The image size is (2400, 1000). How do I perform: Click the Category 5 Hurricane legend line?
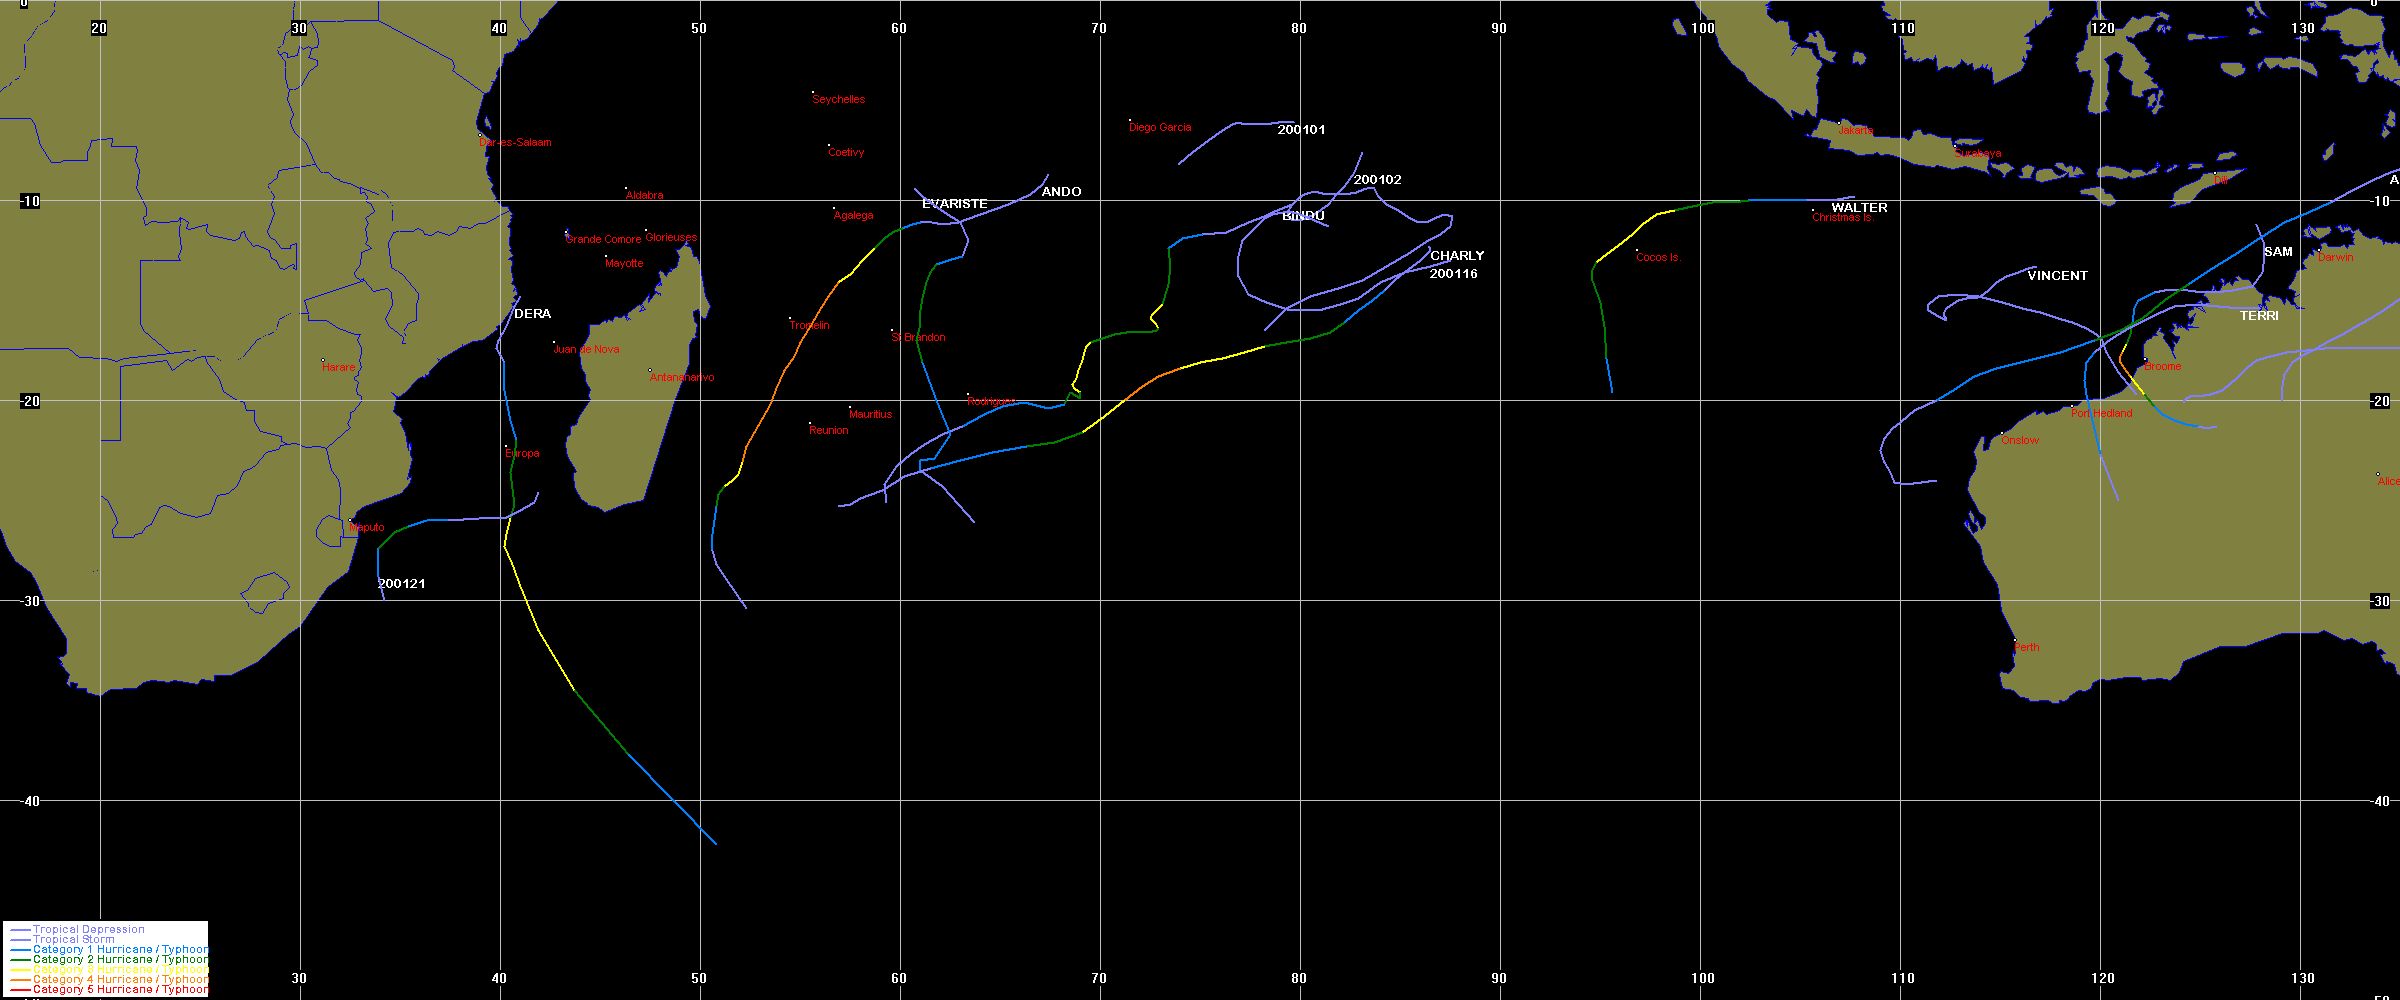20,990
